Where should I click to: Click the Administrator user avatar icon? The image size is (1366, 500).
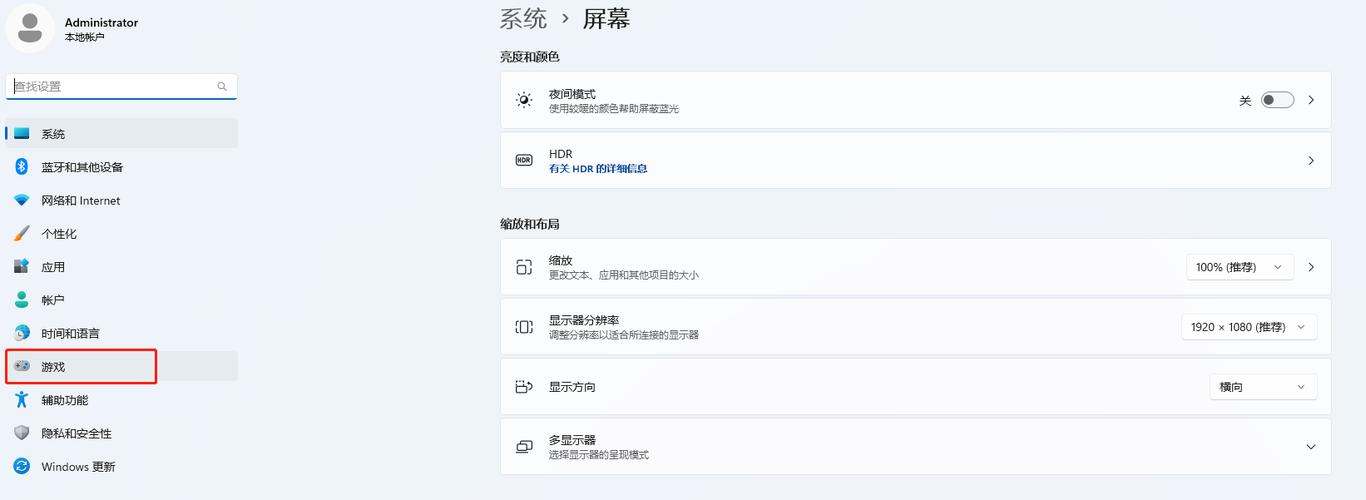tap(30, 28)
